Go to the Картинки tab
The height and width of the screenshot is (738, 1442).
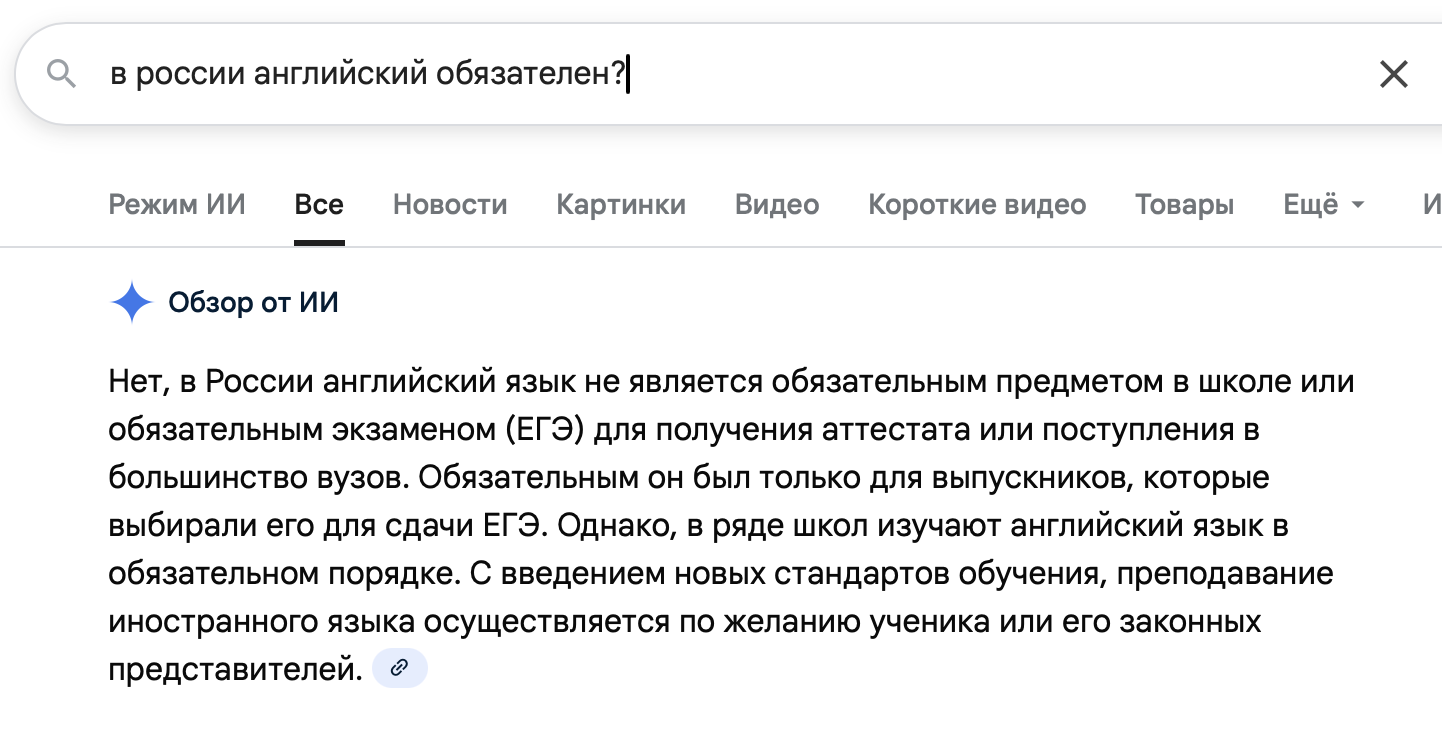coord(621,205)
